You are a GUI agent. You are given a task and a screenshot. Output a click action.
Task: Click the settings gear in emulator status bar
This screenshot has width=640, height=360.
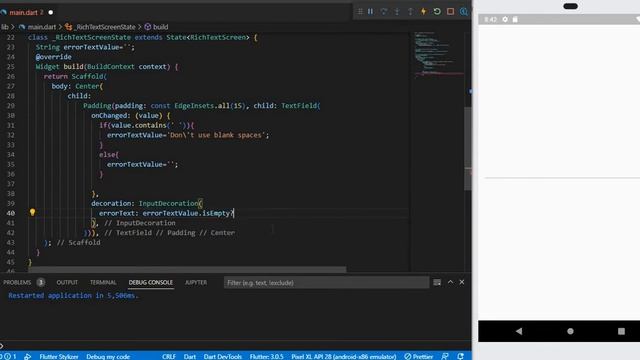pyautogui.click(x=505, y=19)
